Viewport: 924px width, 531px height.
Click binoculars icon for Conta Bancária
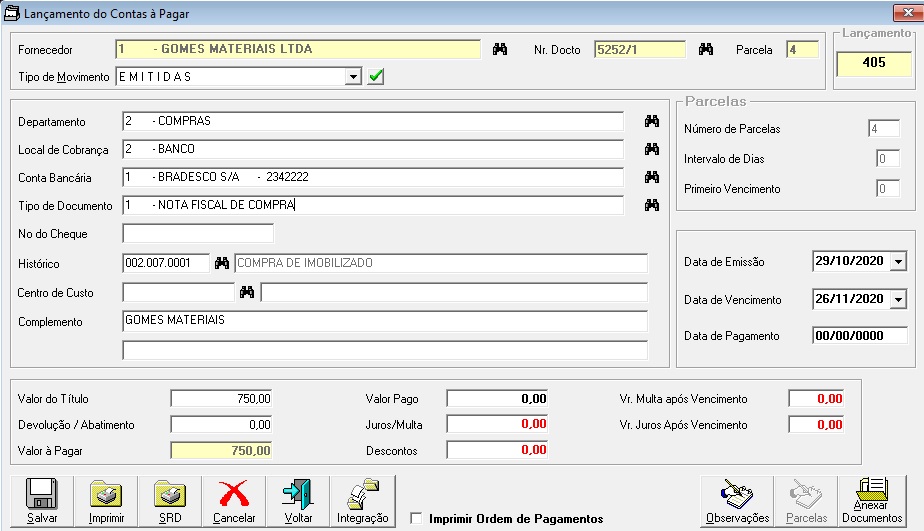tap(652, 177)
